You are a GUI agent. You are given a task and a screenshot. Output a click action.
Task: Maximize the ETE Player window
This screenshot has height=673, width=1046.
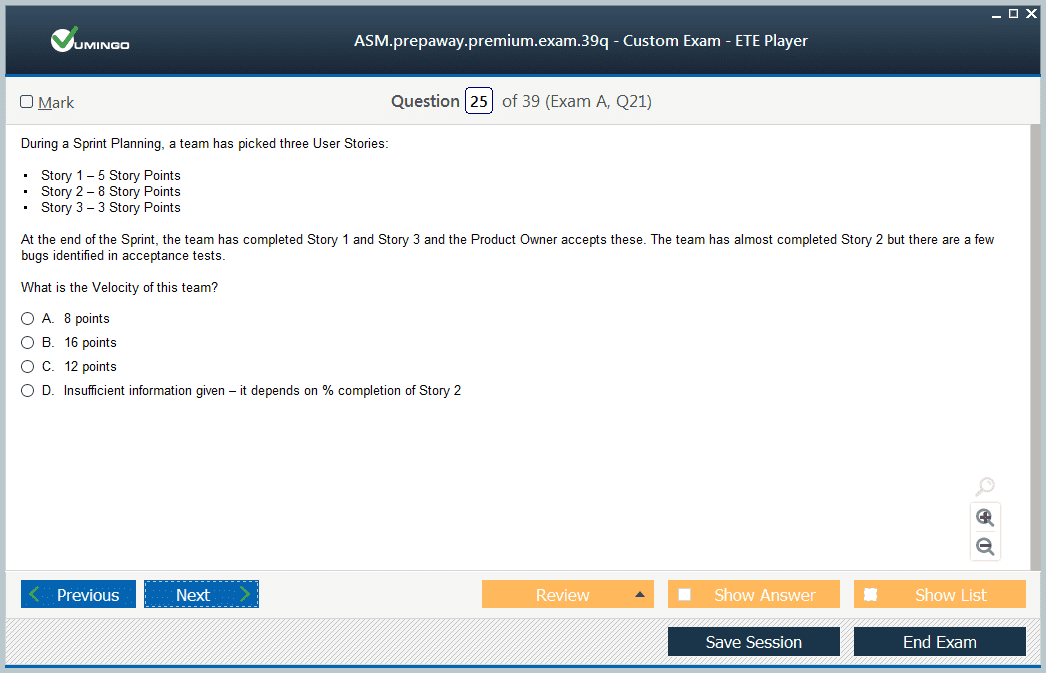pyautogui.click(x=1013, y=13)
